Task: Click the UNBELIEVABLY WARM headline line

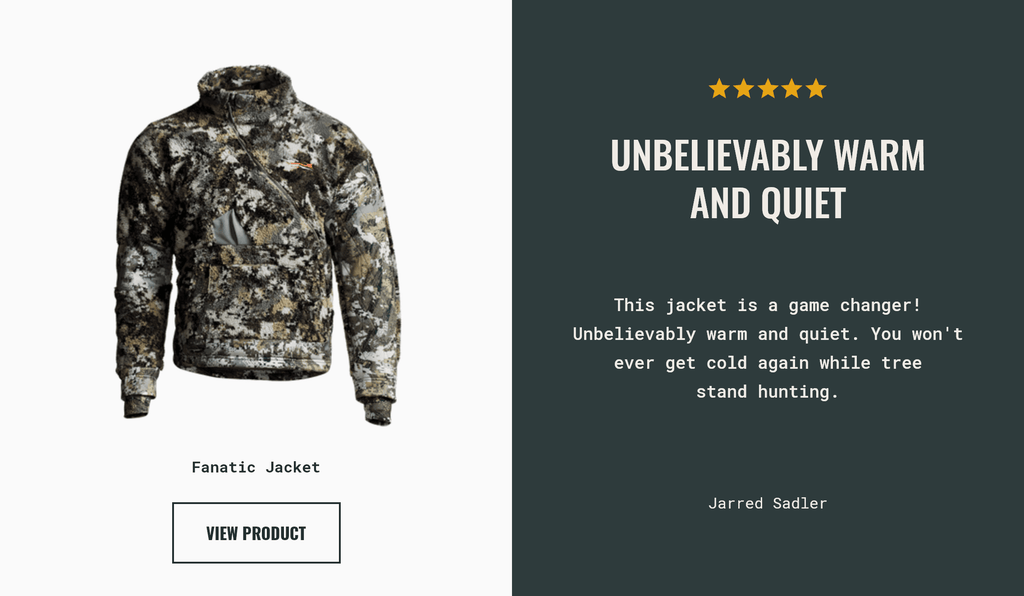Action: coord(767,155)
